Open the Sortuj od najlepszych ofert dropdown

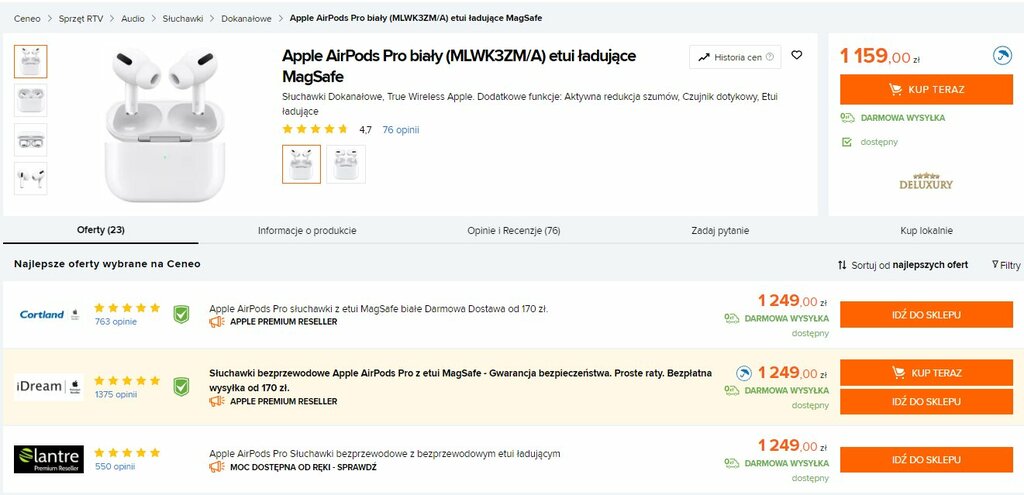[903, 265]
